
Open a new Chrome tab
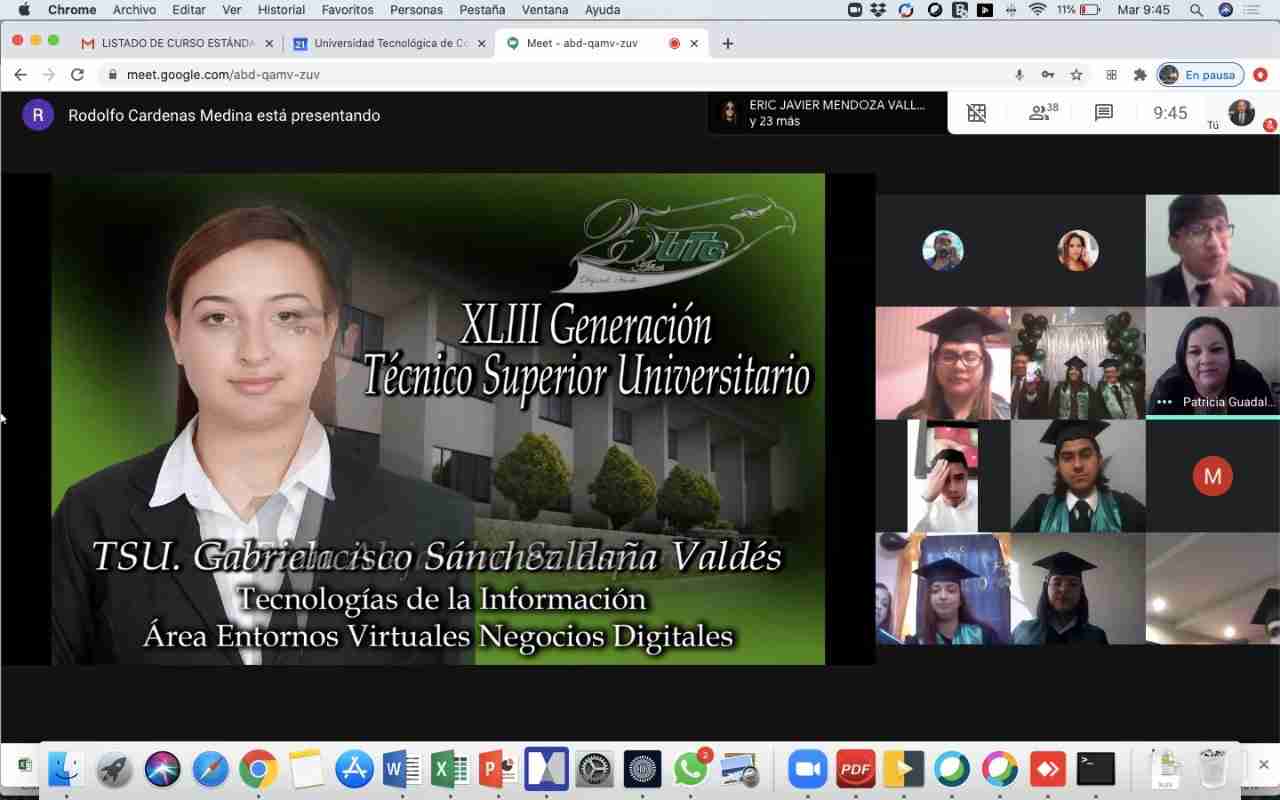[x=727, y=43]
